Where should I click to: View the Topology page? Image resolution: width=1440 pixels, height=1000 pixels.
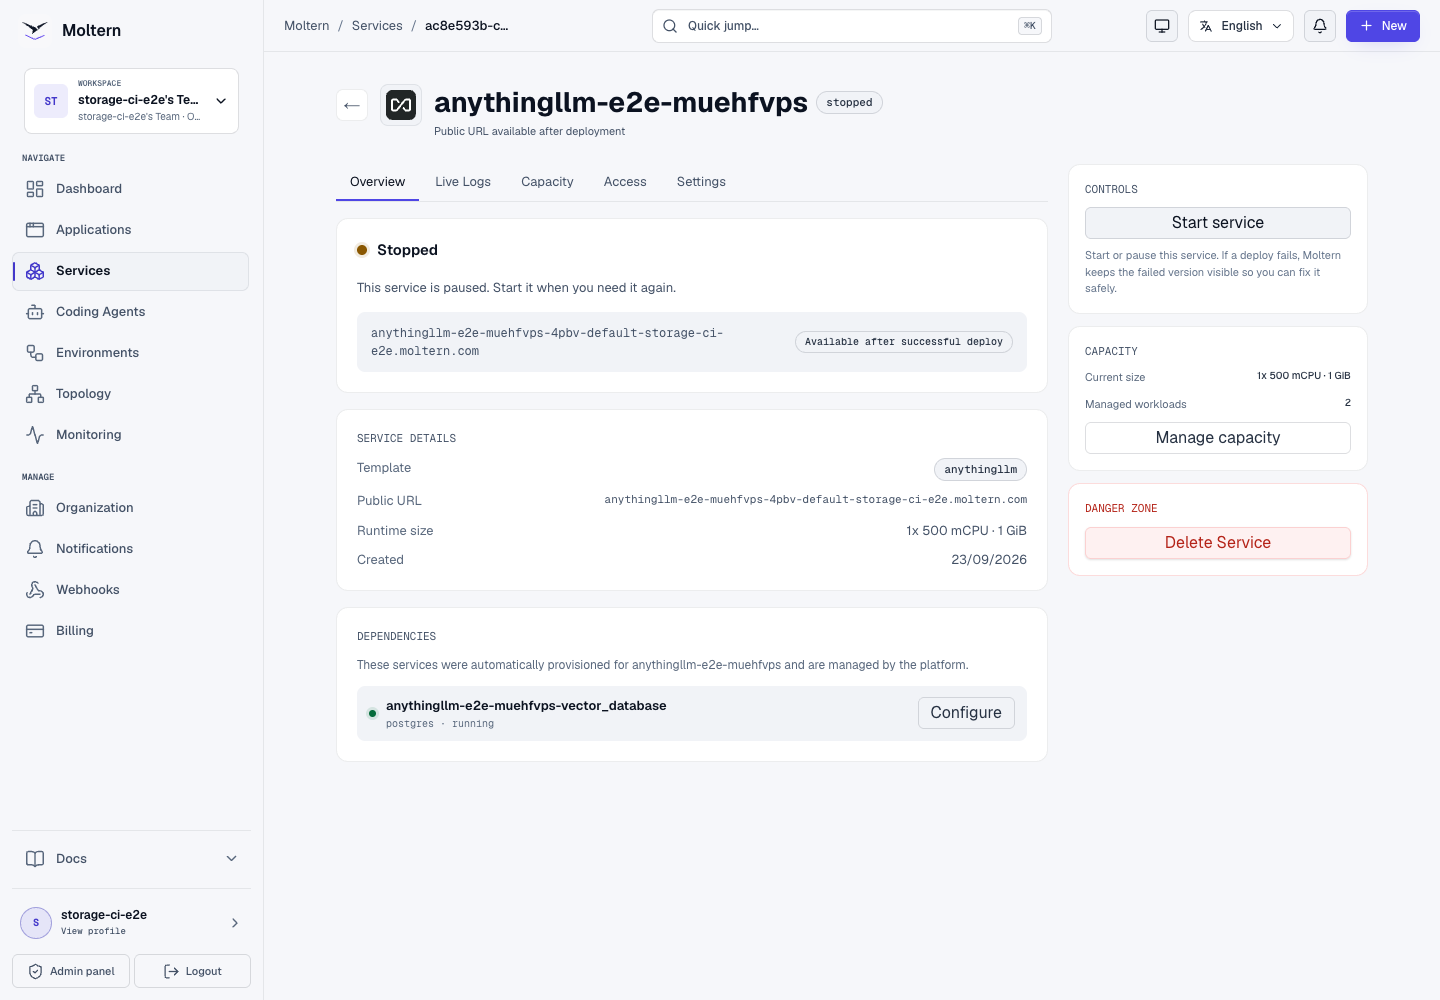(130, 394)
